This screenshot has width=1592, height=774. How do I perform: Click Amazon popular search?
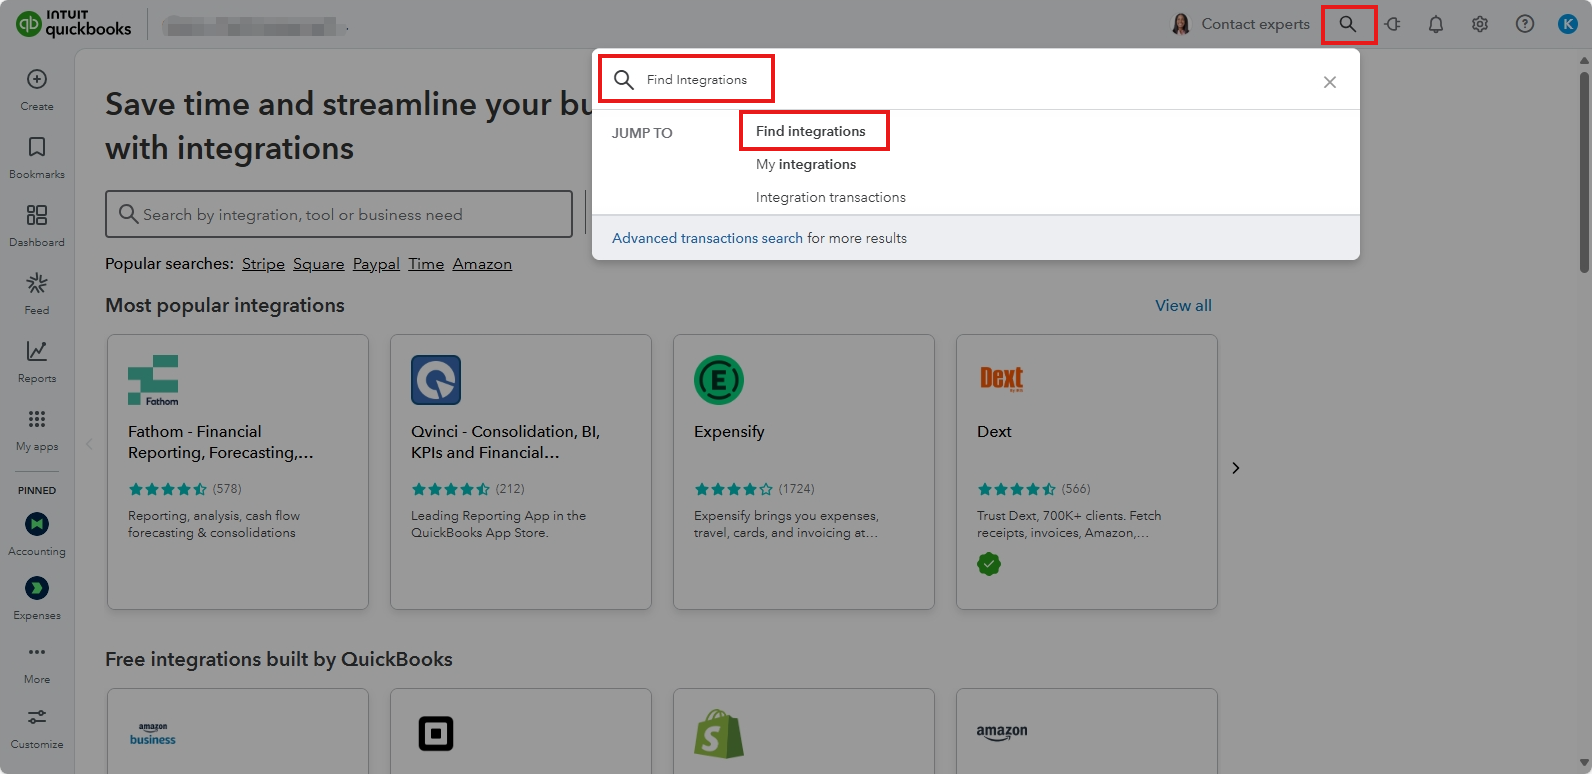482,264
